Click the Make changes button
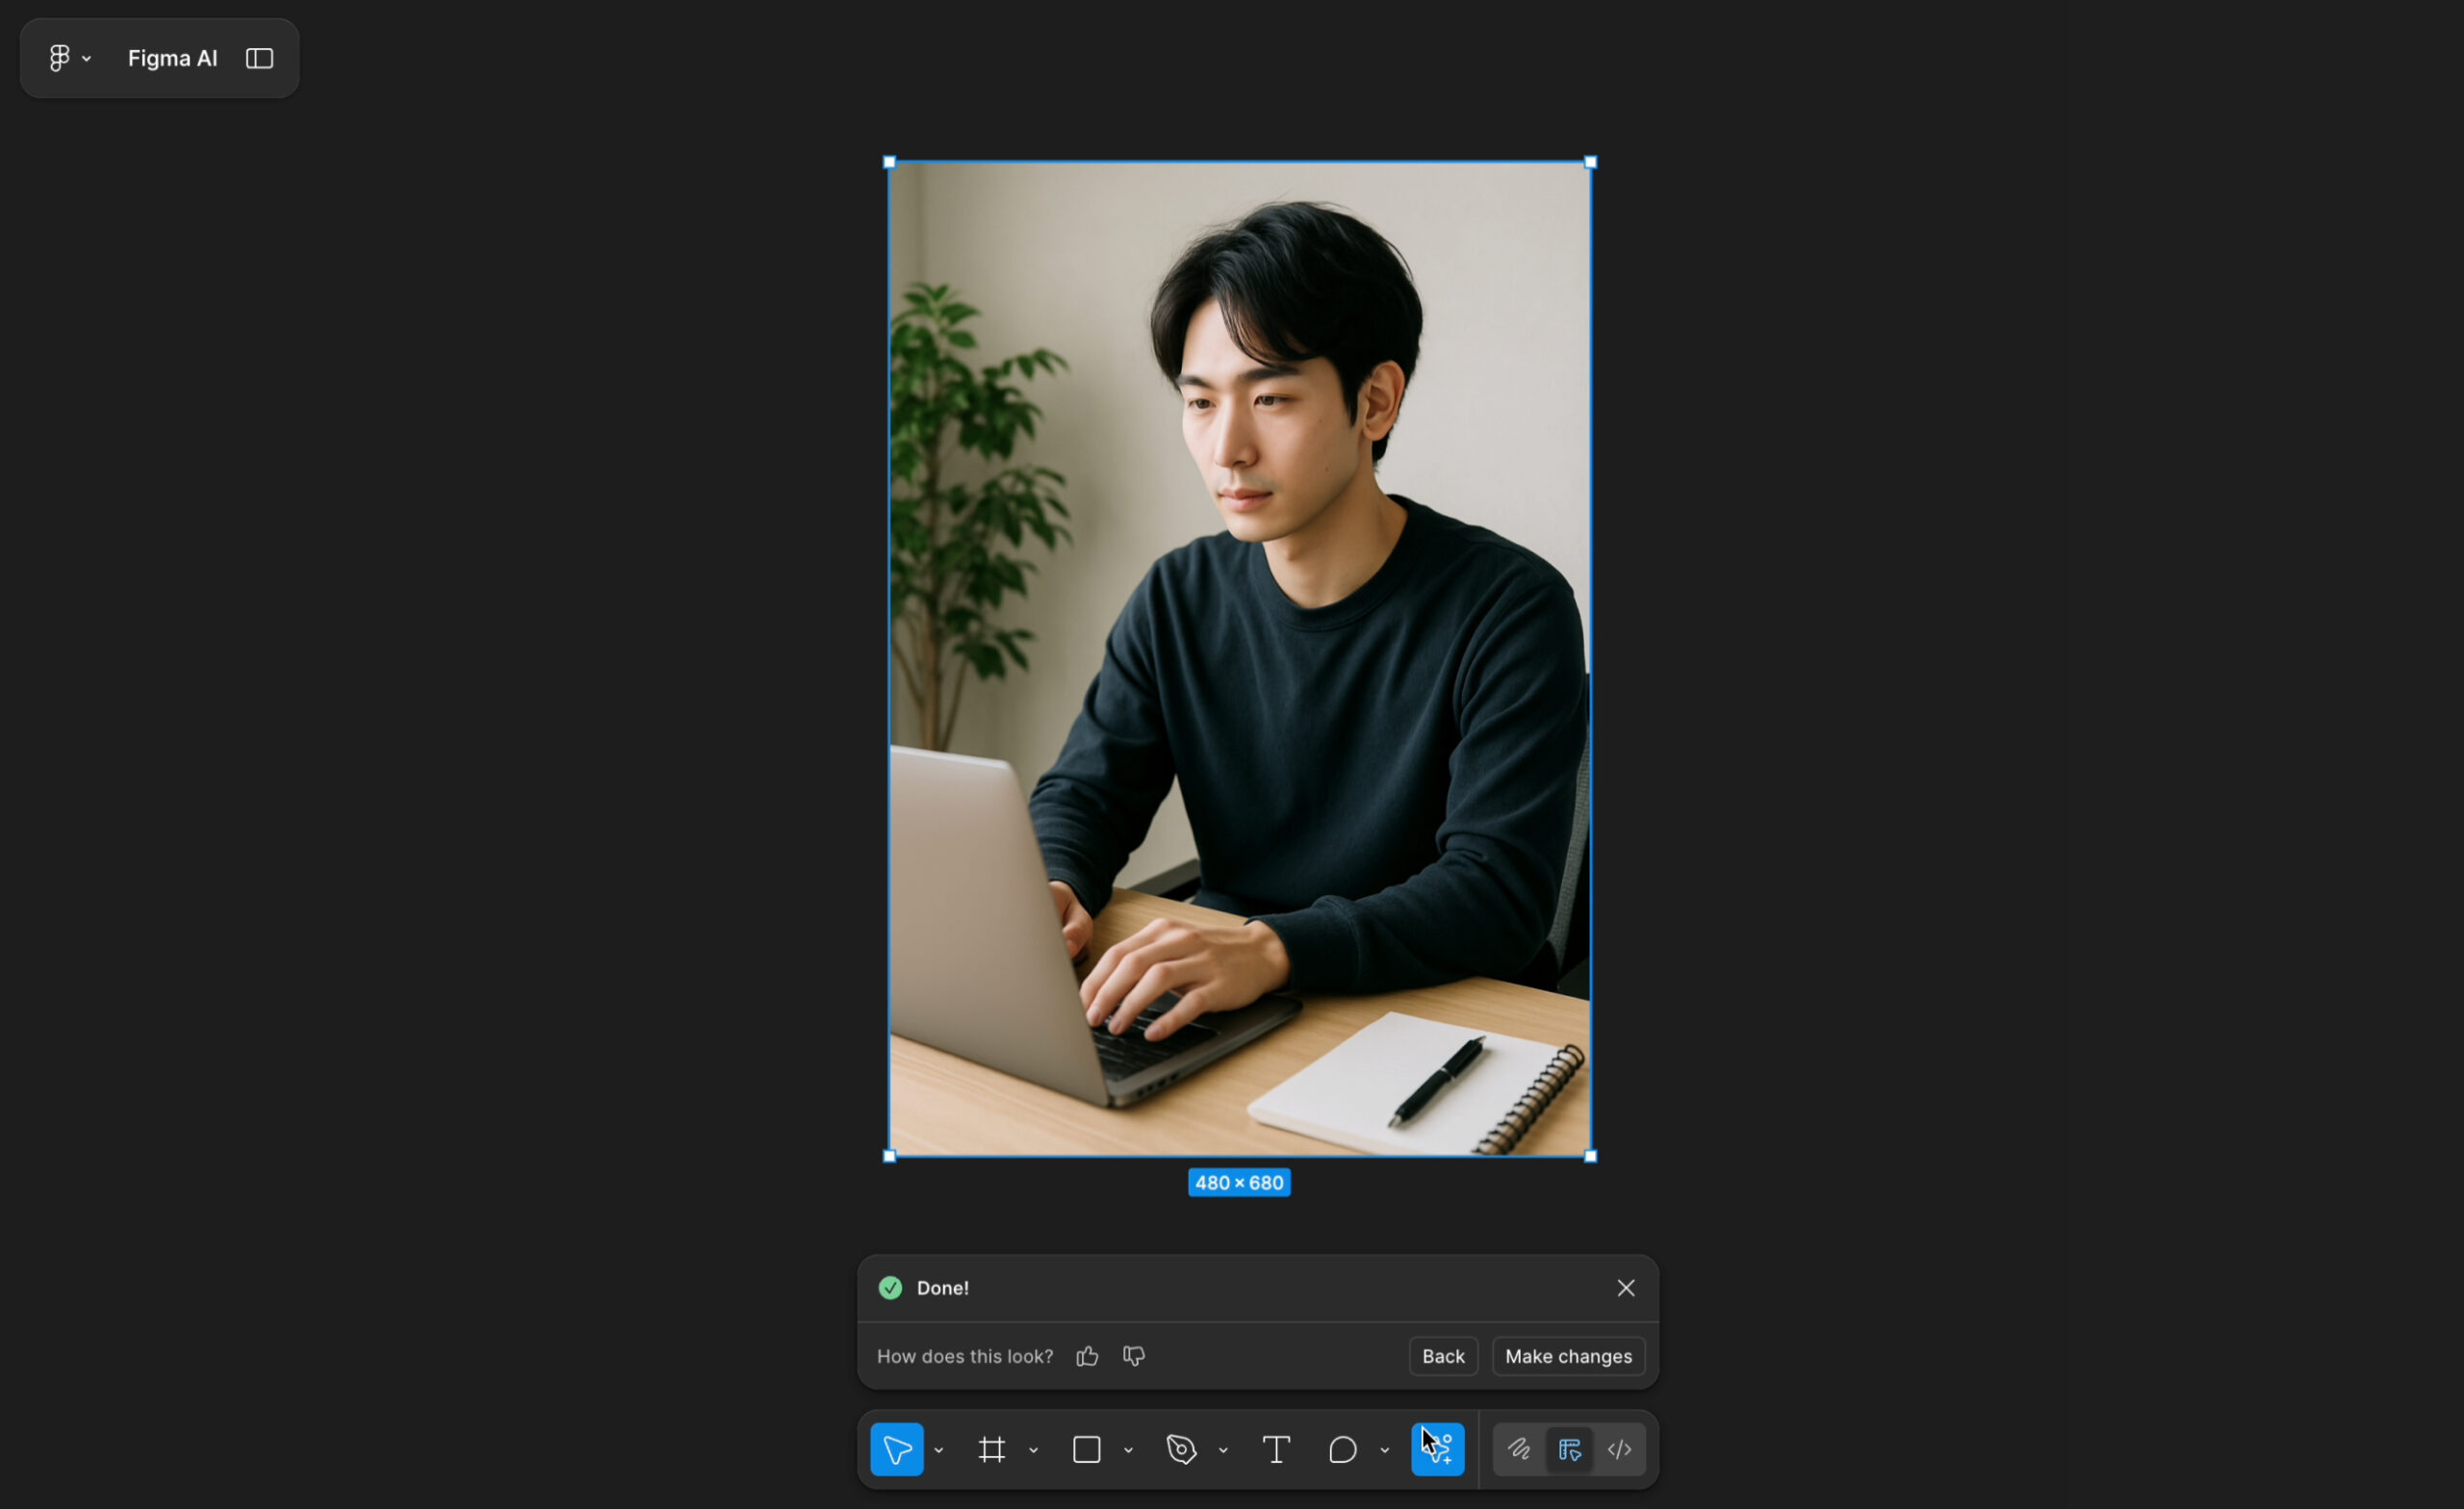 [x=1569, y=1356]
